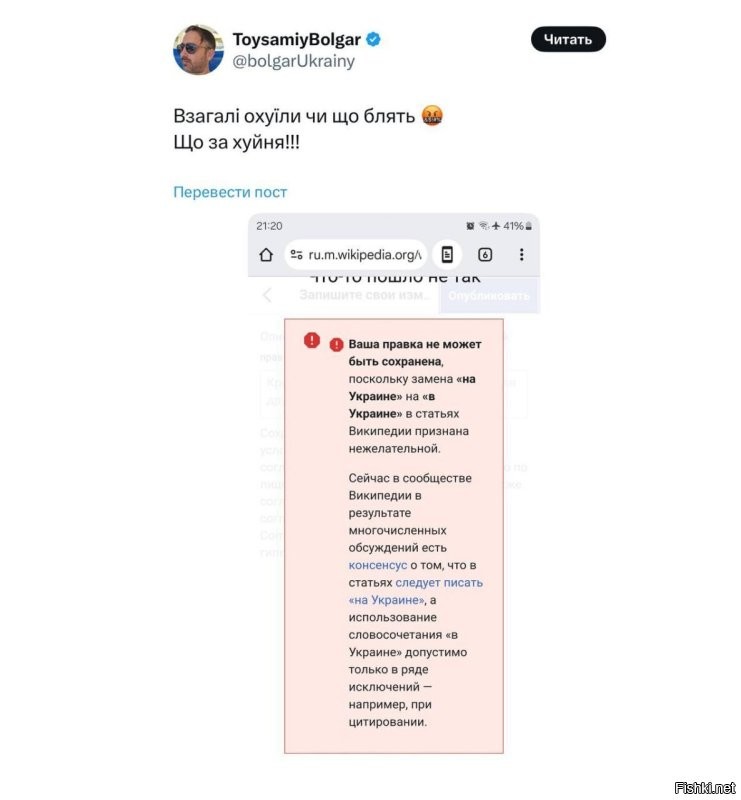Image resolution: width=741 pixels, height=800 pixels.
Task: Go back with the left chevron
Action: [267, 295]
